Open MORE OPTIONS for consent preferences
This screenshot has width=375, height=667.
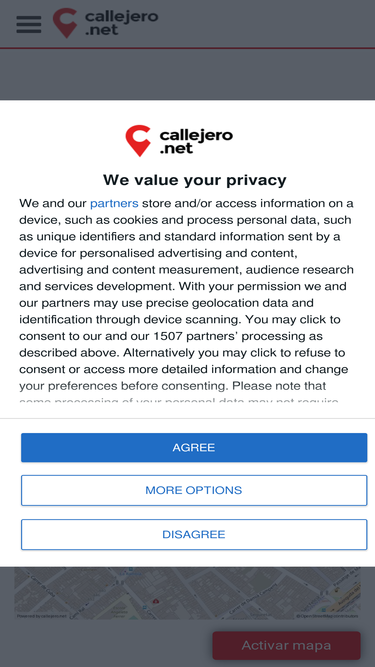pos(194,490)
